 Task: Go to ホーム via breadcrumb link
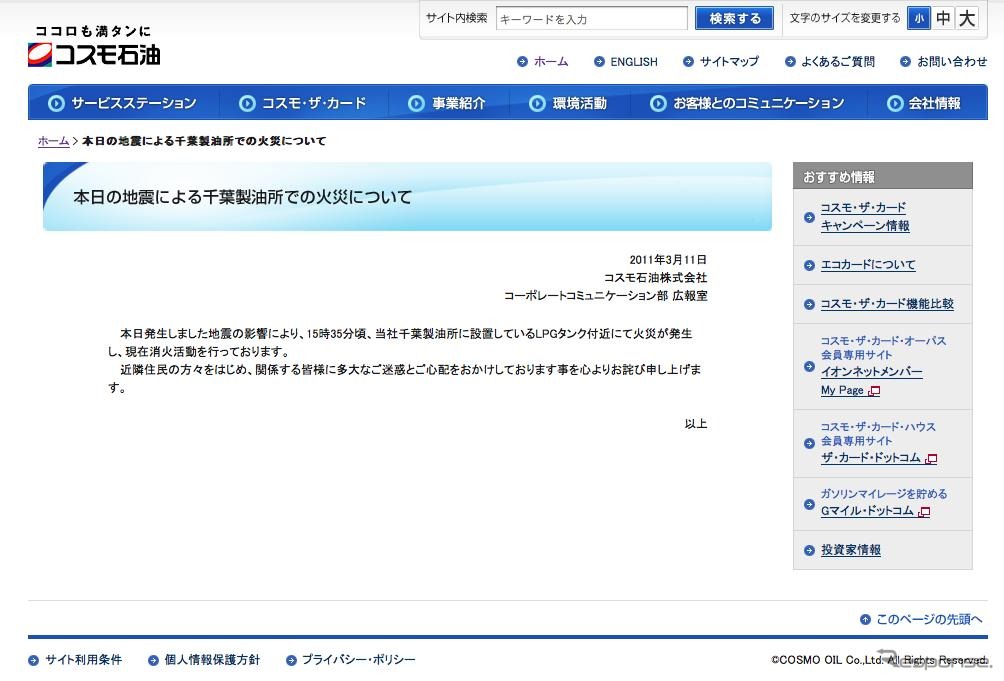coord(53,141)
